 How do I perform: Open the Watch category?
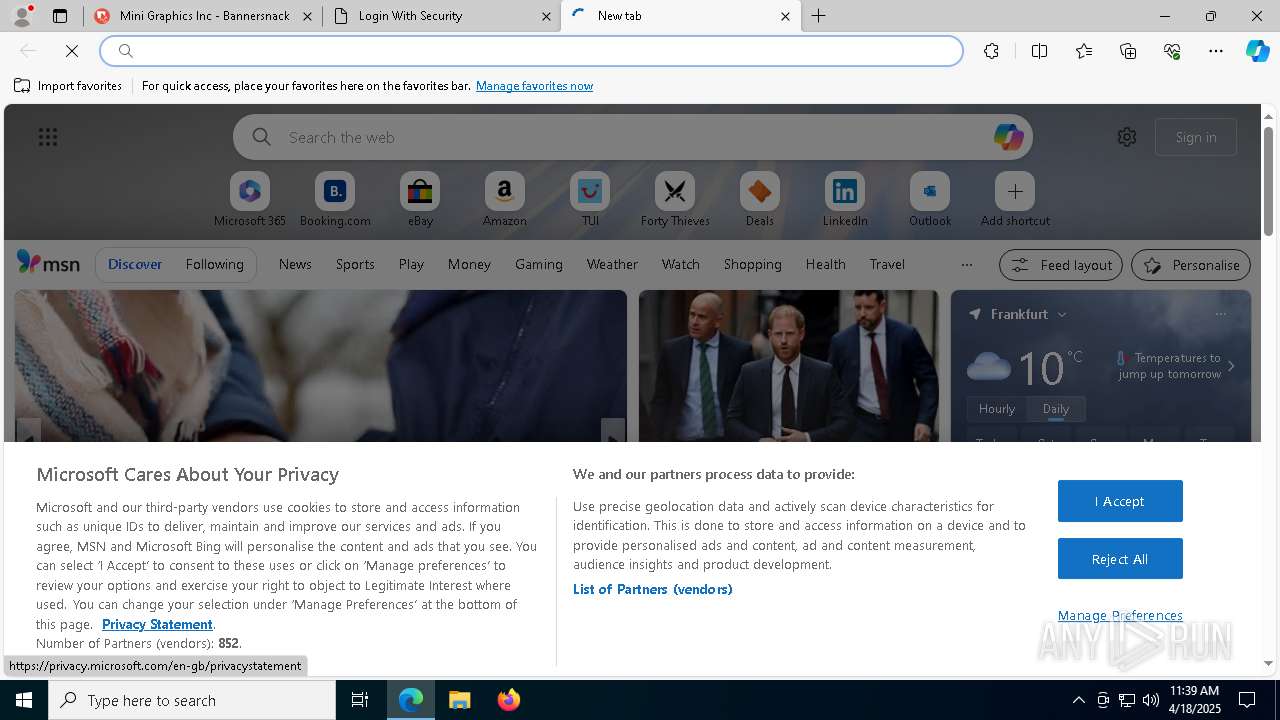[x=681, y=264]
